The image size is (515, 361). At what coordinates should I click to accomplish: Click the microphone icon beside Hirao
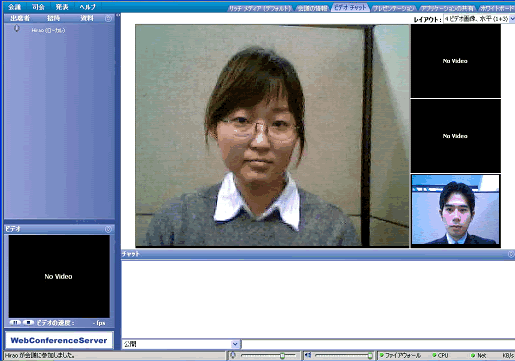point(16,29)
